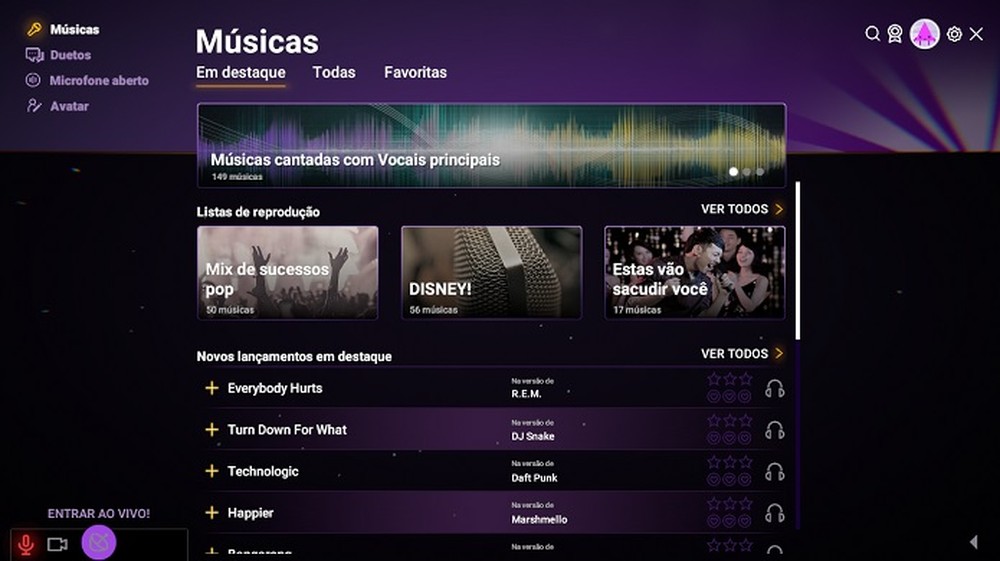Screen dimensions: 1000x561
Task: Open the Estas vão sacudir você playlist
Action: pos(695,273)
